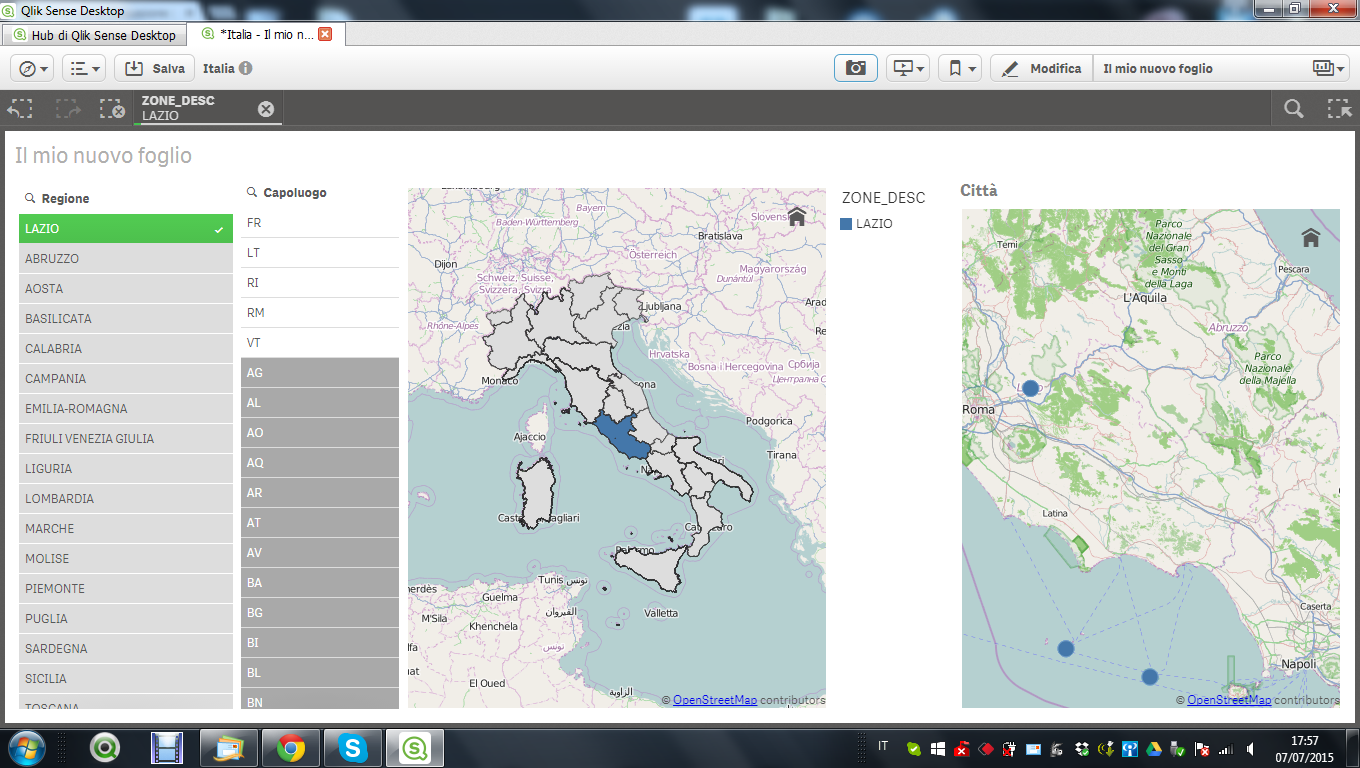
Task: Deselect the LAZIO region
Action: click(126, 229)
